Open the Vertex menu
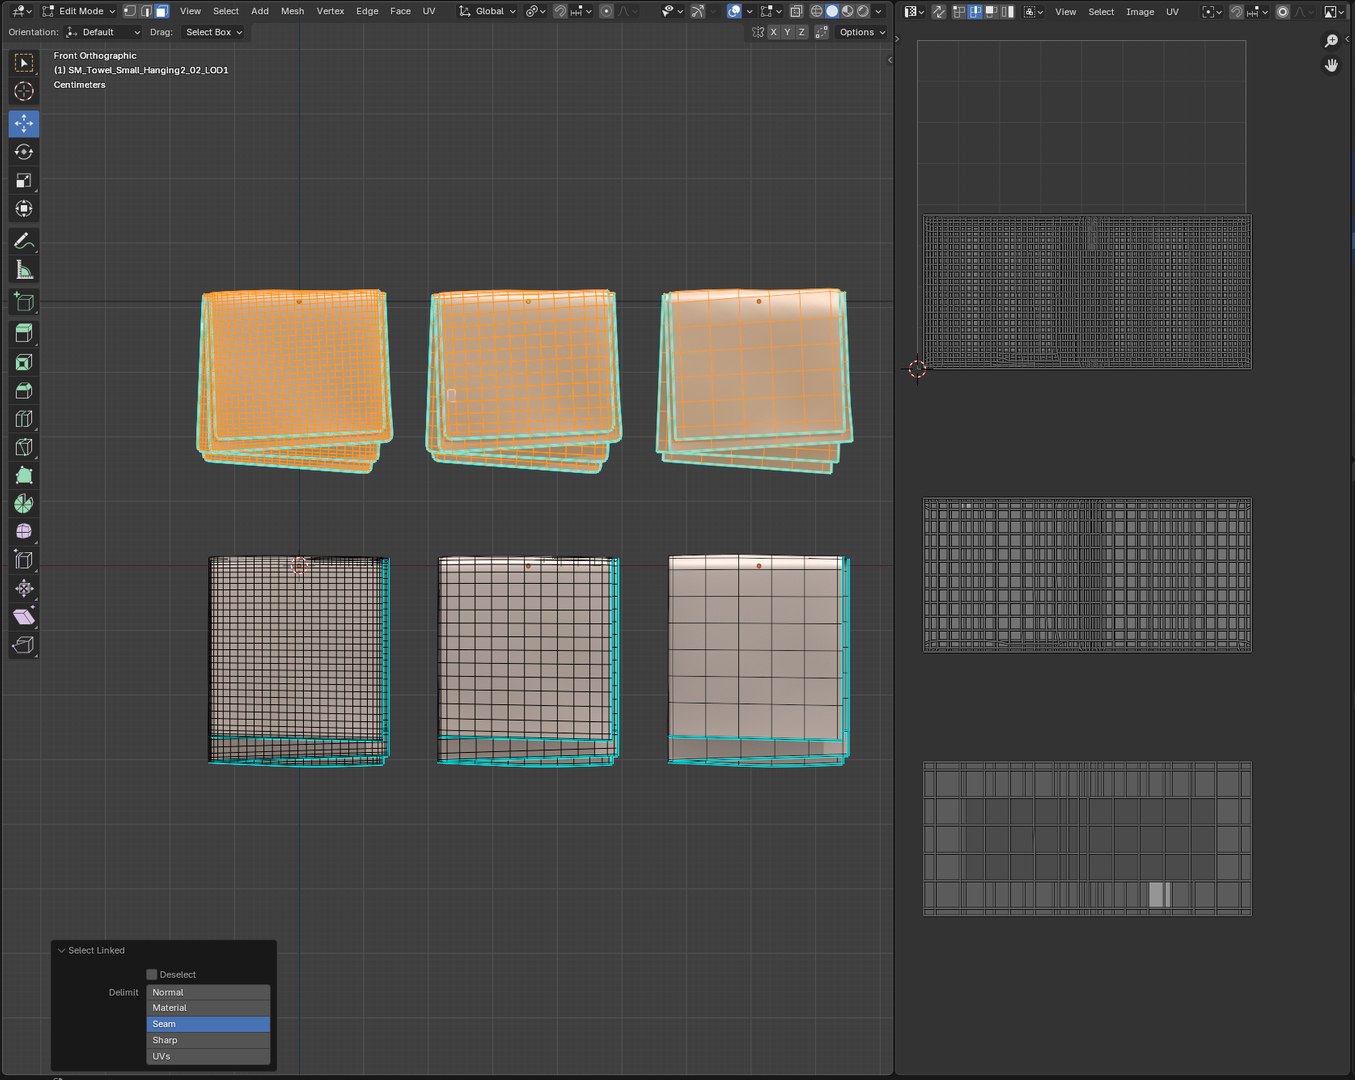Viewport: 1355px width, 1080px height. pos(330,11)
